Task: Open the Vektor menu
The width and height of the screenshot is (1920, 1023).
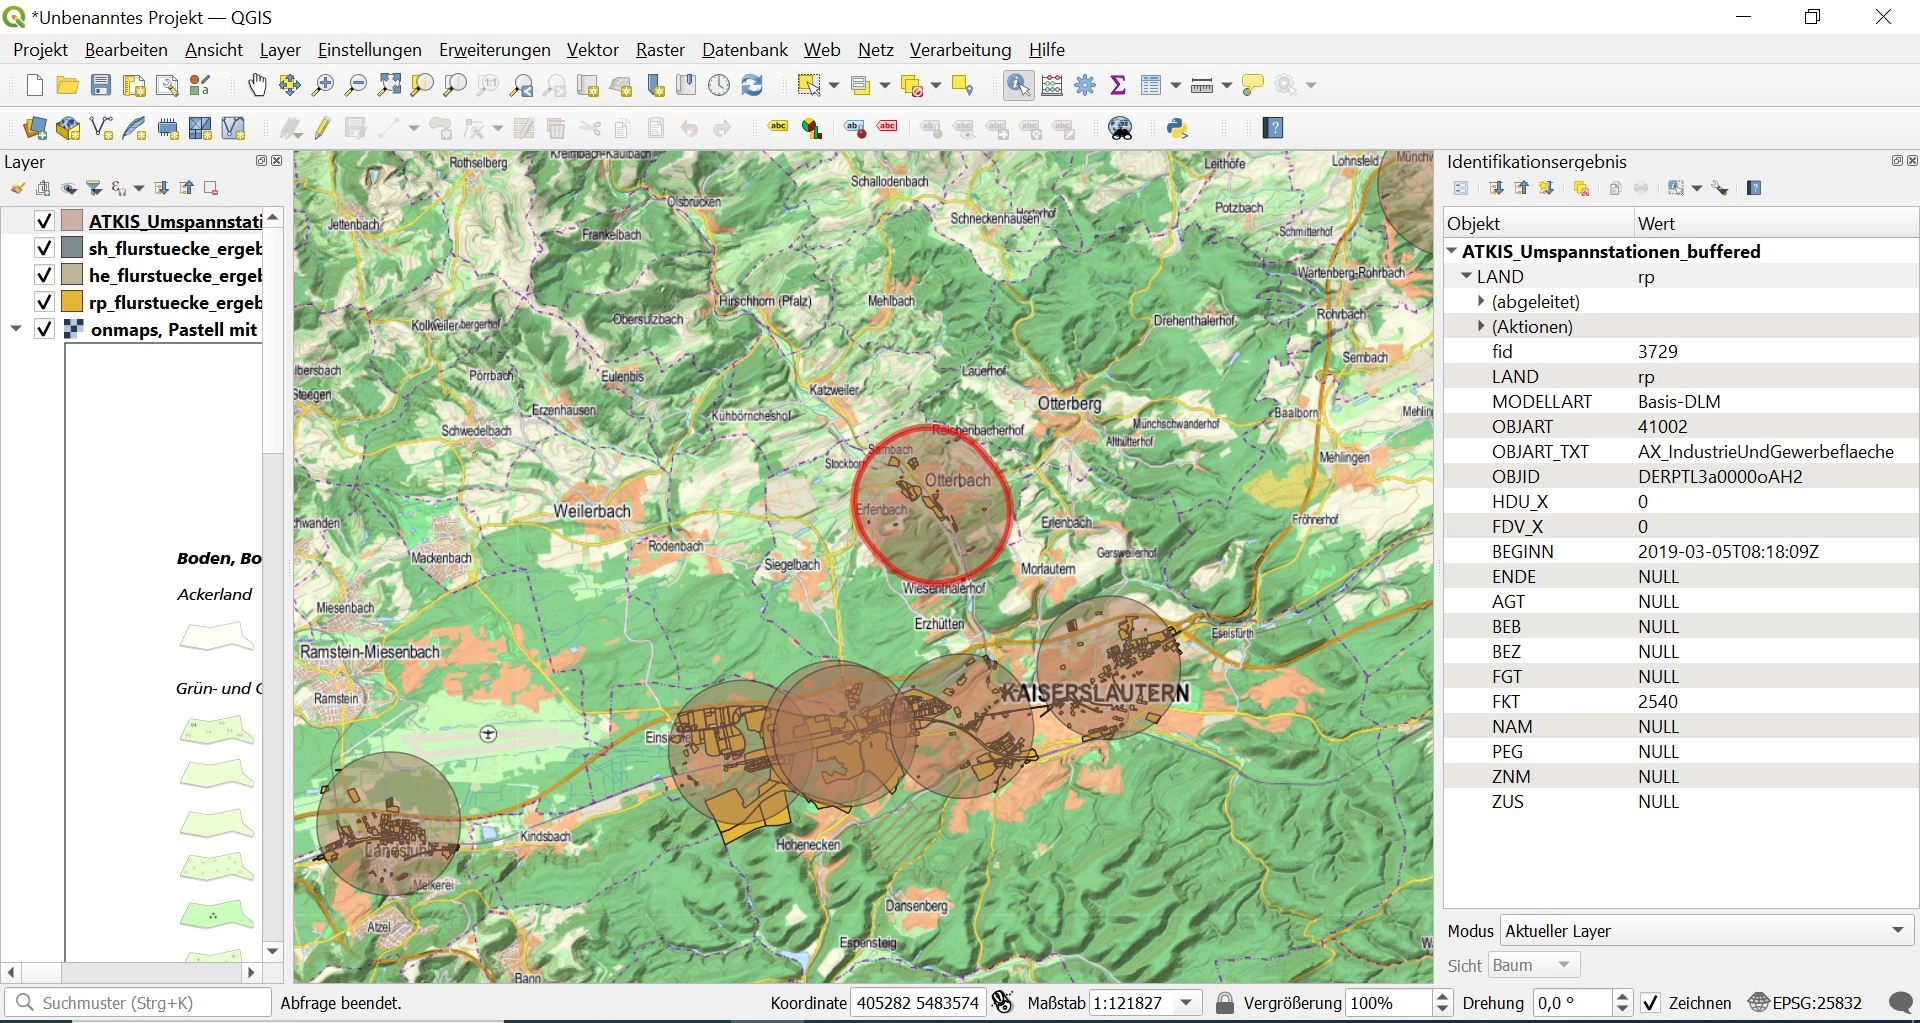Action: point(592,49)
